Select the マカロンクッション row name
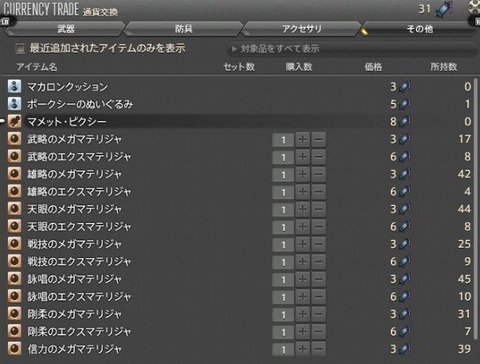The width and height of the screenshot is (480, 364). (67, 87)
